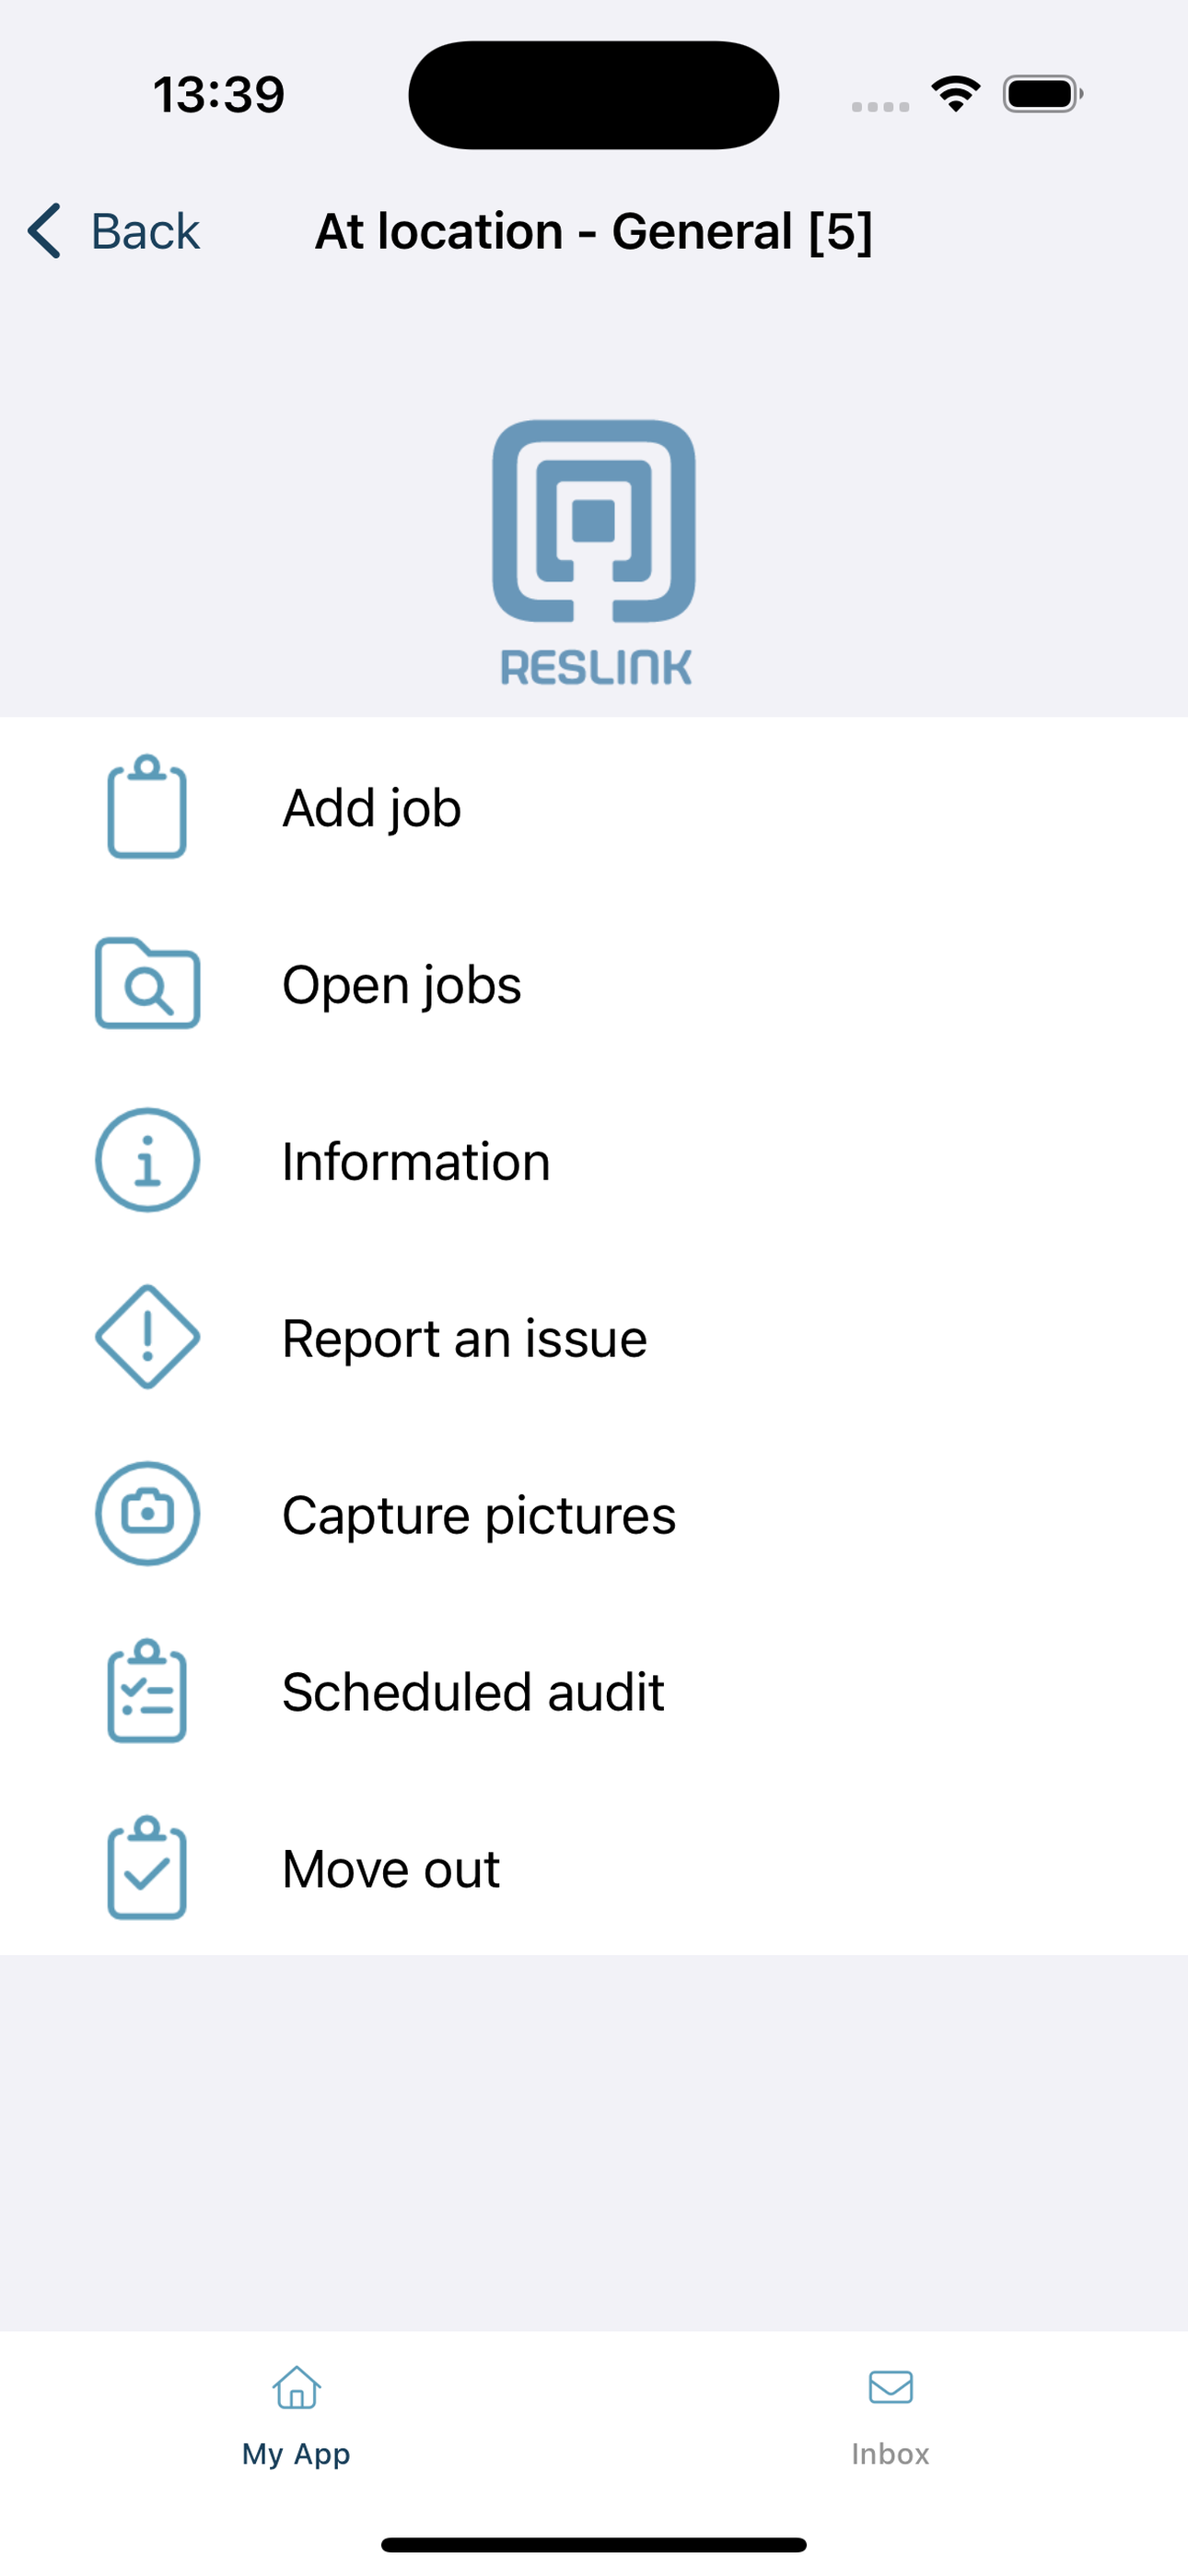
Task: Select the "Information" label
Action: [416, 1161]
